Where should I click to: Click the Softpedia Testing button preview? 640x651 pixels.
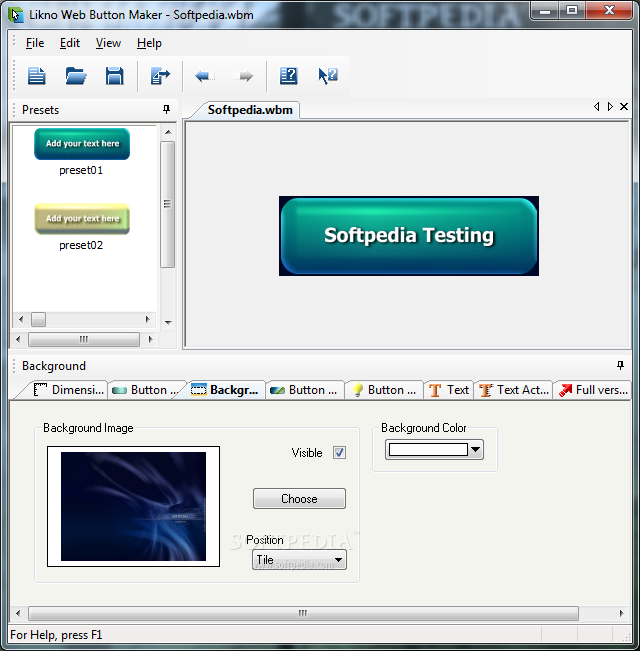click(409, 236)
